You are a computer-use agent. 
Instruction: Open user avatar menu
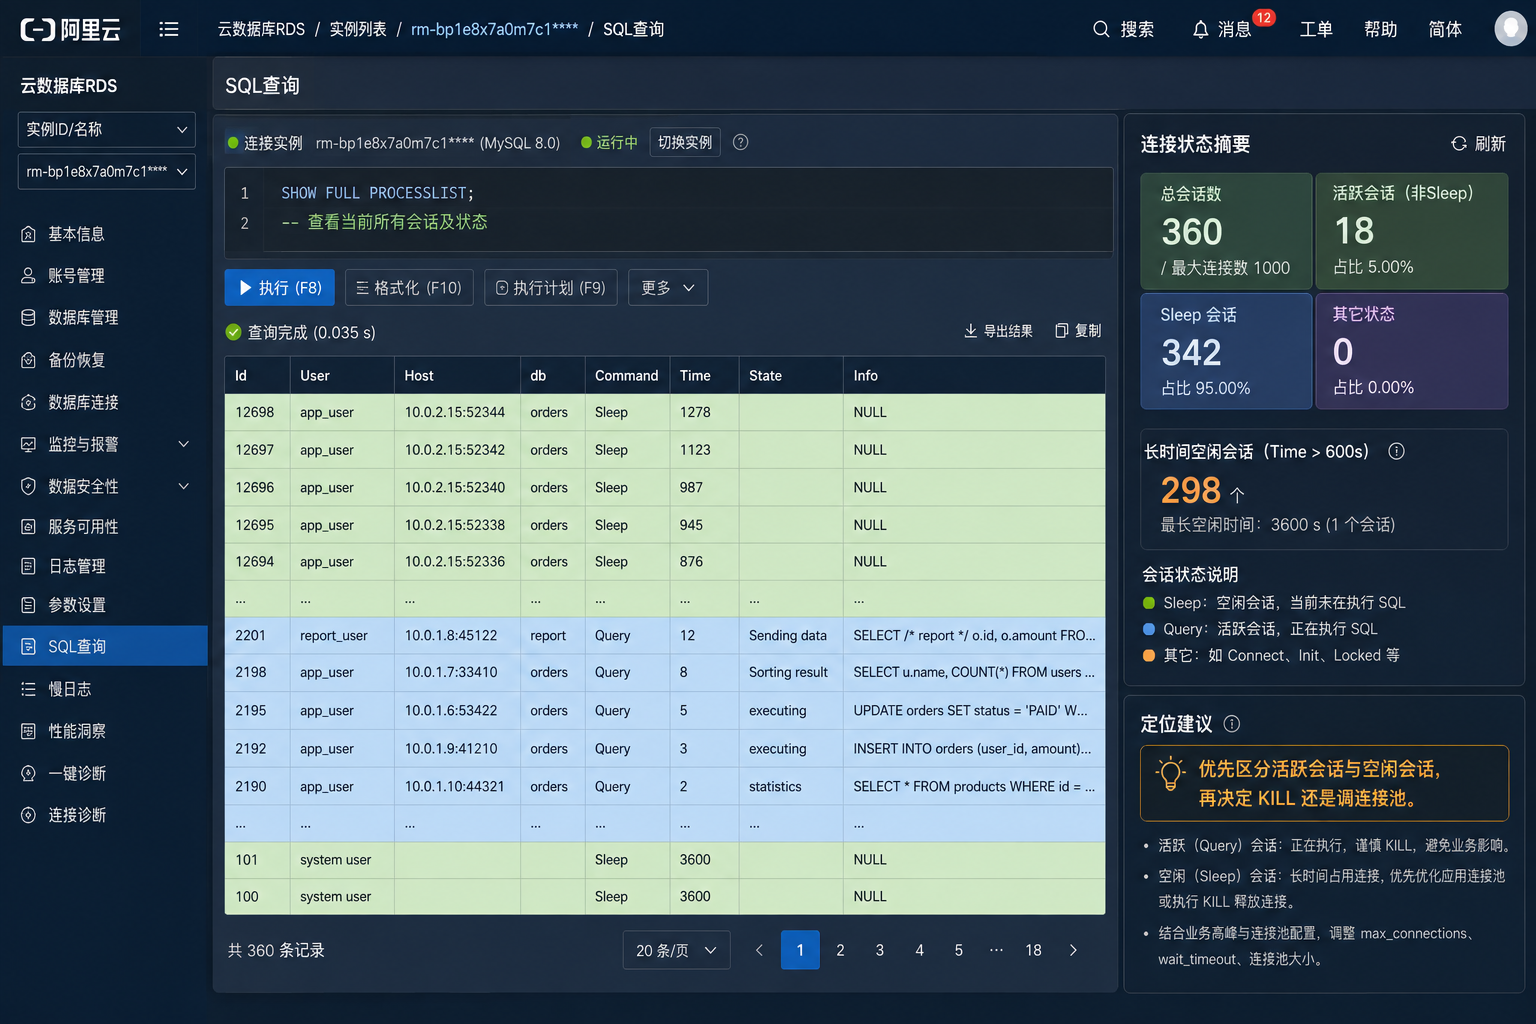coord(1510,29)
